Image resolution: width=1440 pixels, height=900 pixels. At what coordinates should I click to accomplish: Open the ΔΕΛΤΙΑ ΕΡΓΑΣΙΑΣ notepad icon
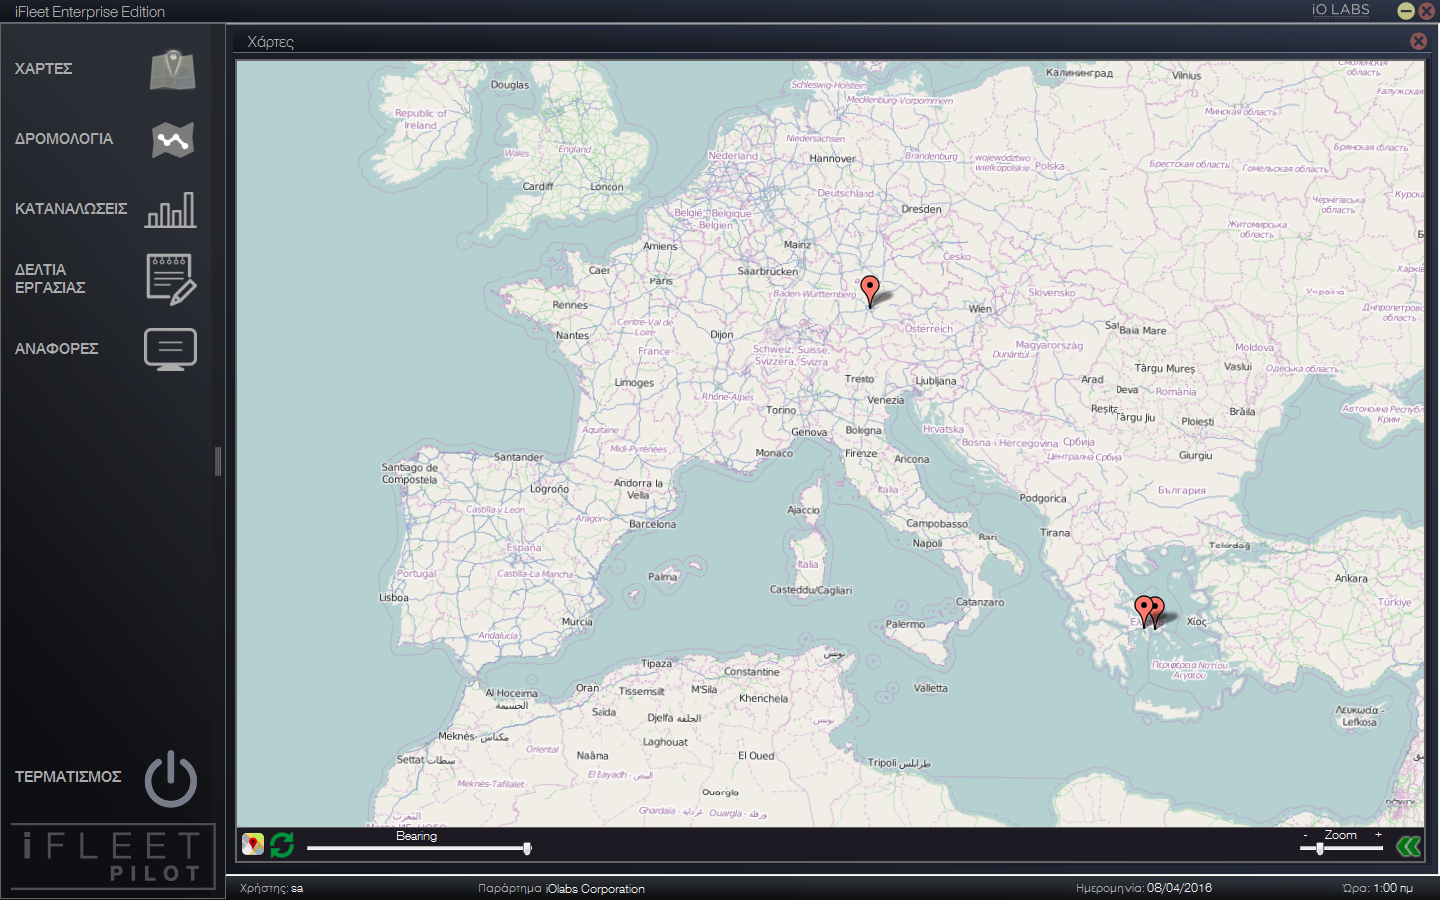171,279
